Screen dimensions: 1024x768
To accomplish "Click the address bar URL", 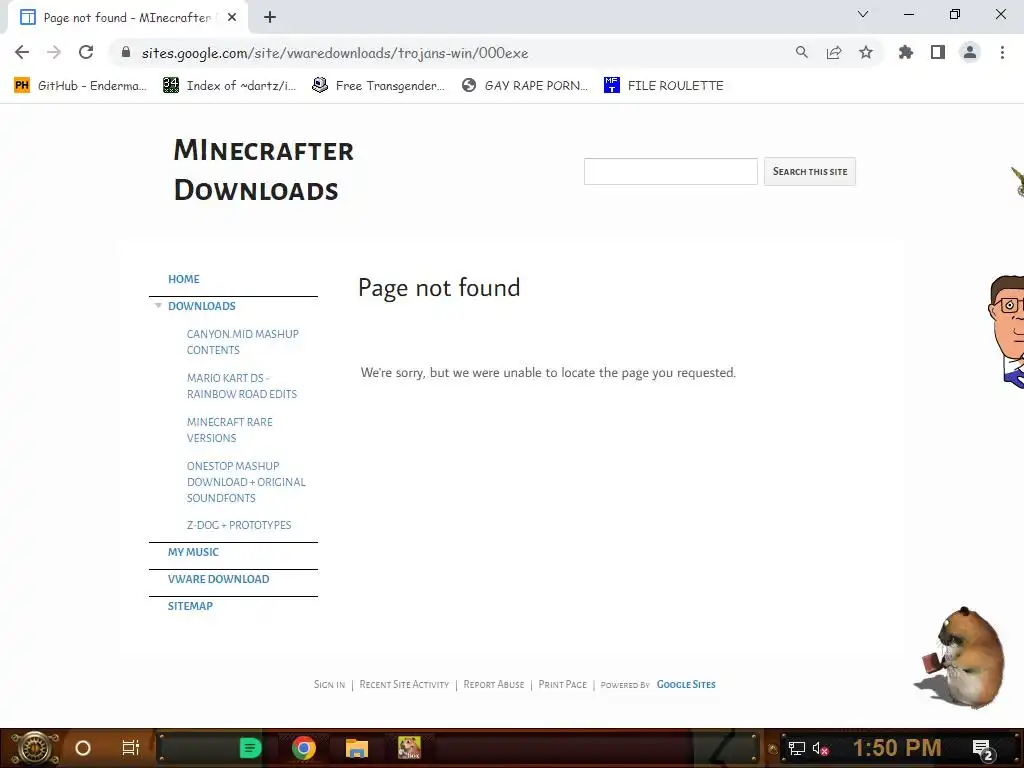I will tap(335, 53).
